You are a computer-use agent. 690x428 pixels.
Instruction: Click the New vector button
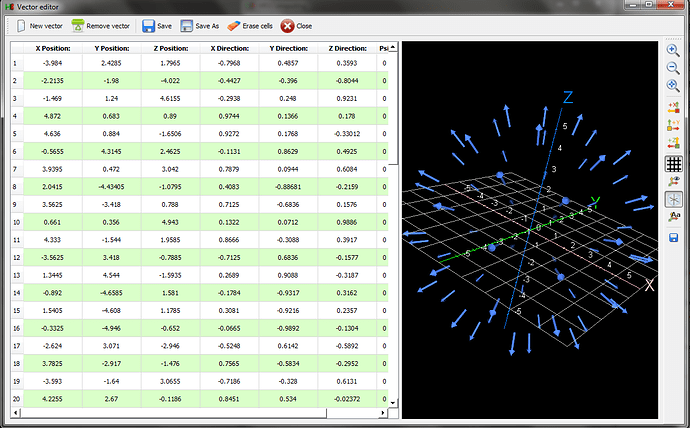[x=38, y=26]
